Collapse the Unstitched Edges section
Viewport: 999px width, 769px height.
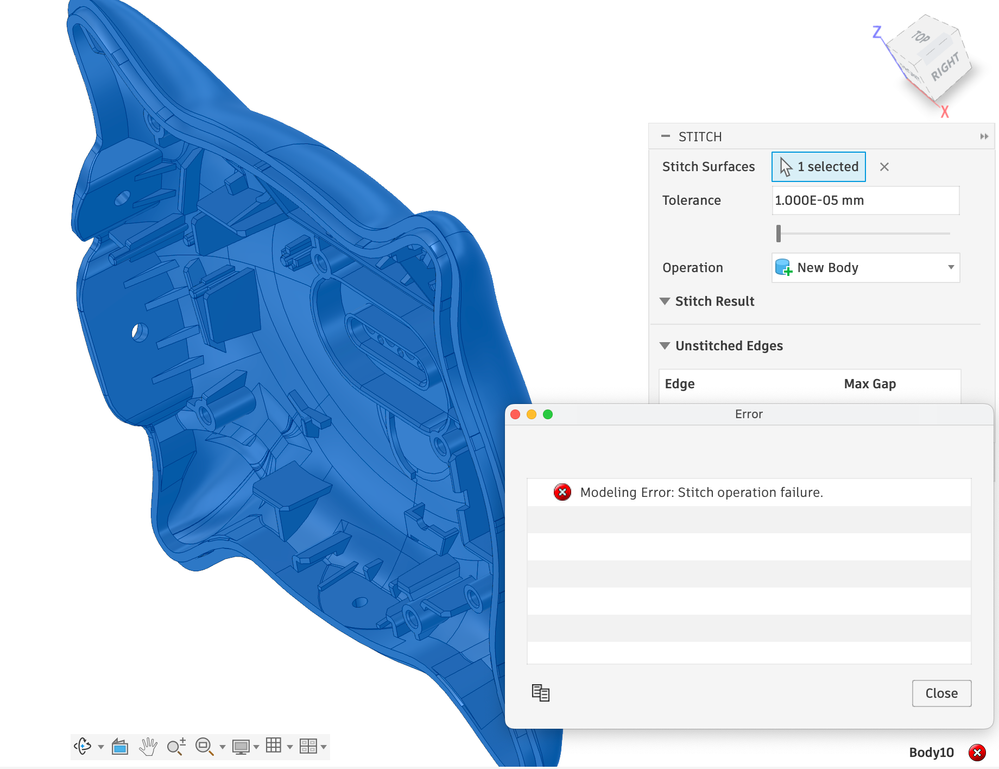click(x=665, y=346)
